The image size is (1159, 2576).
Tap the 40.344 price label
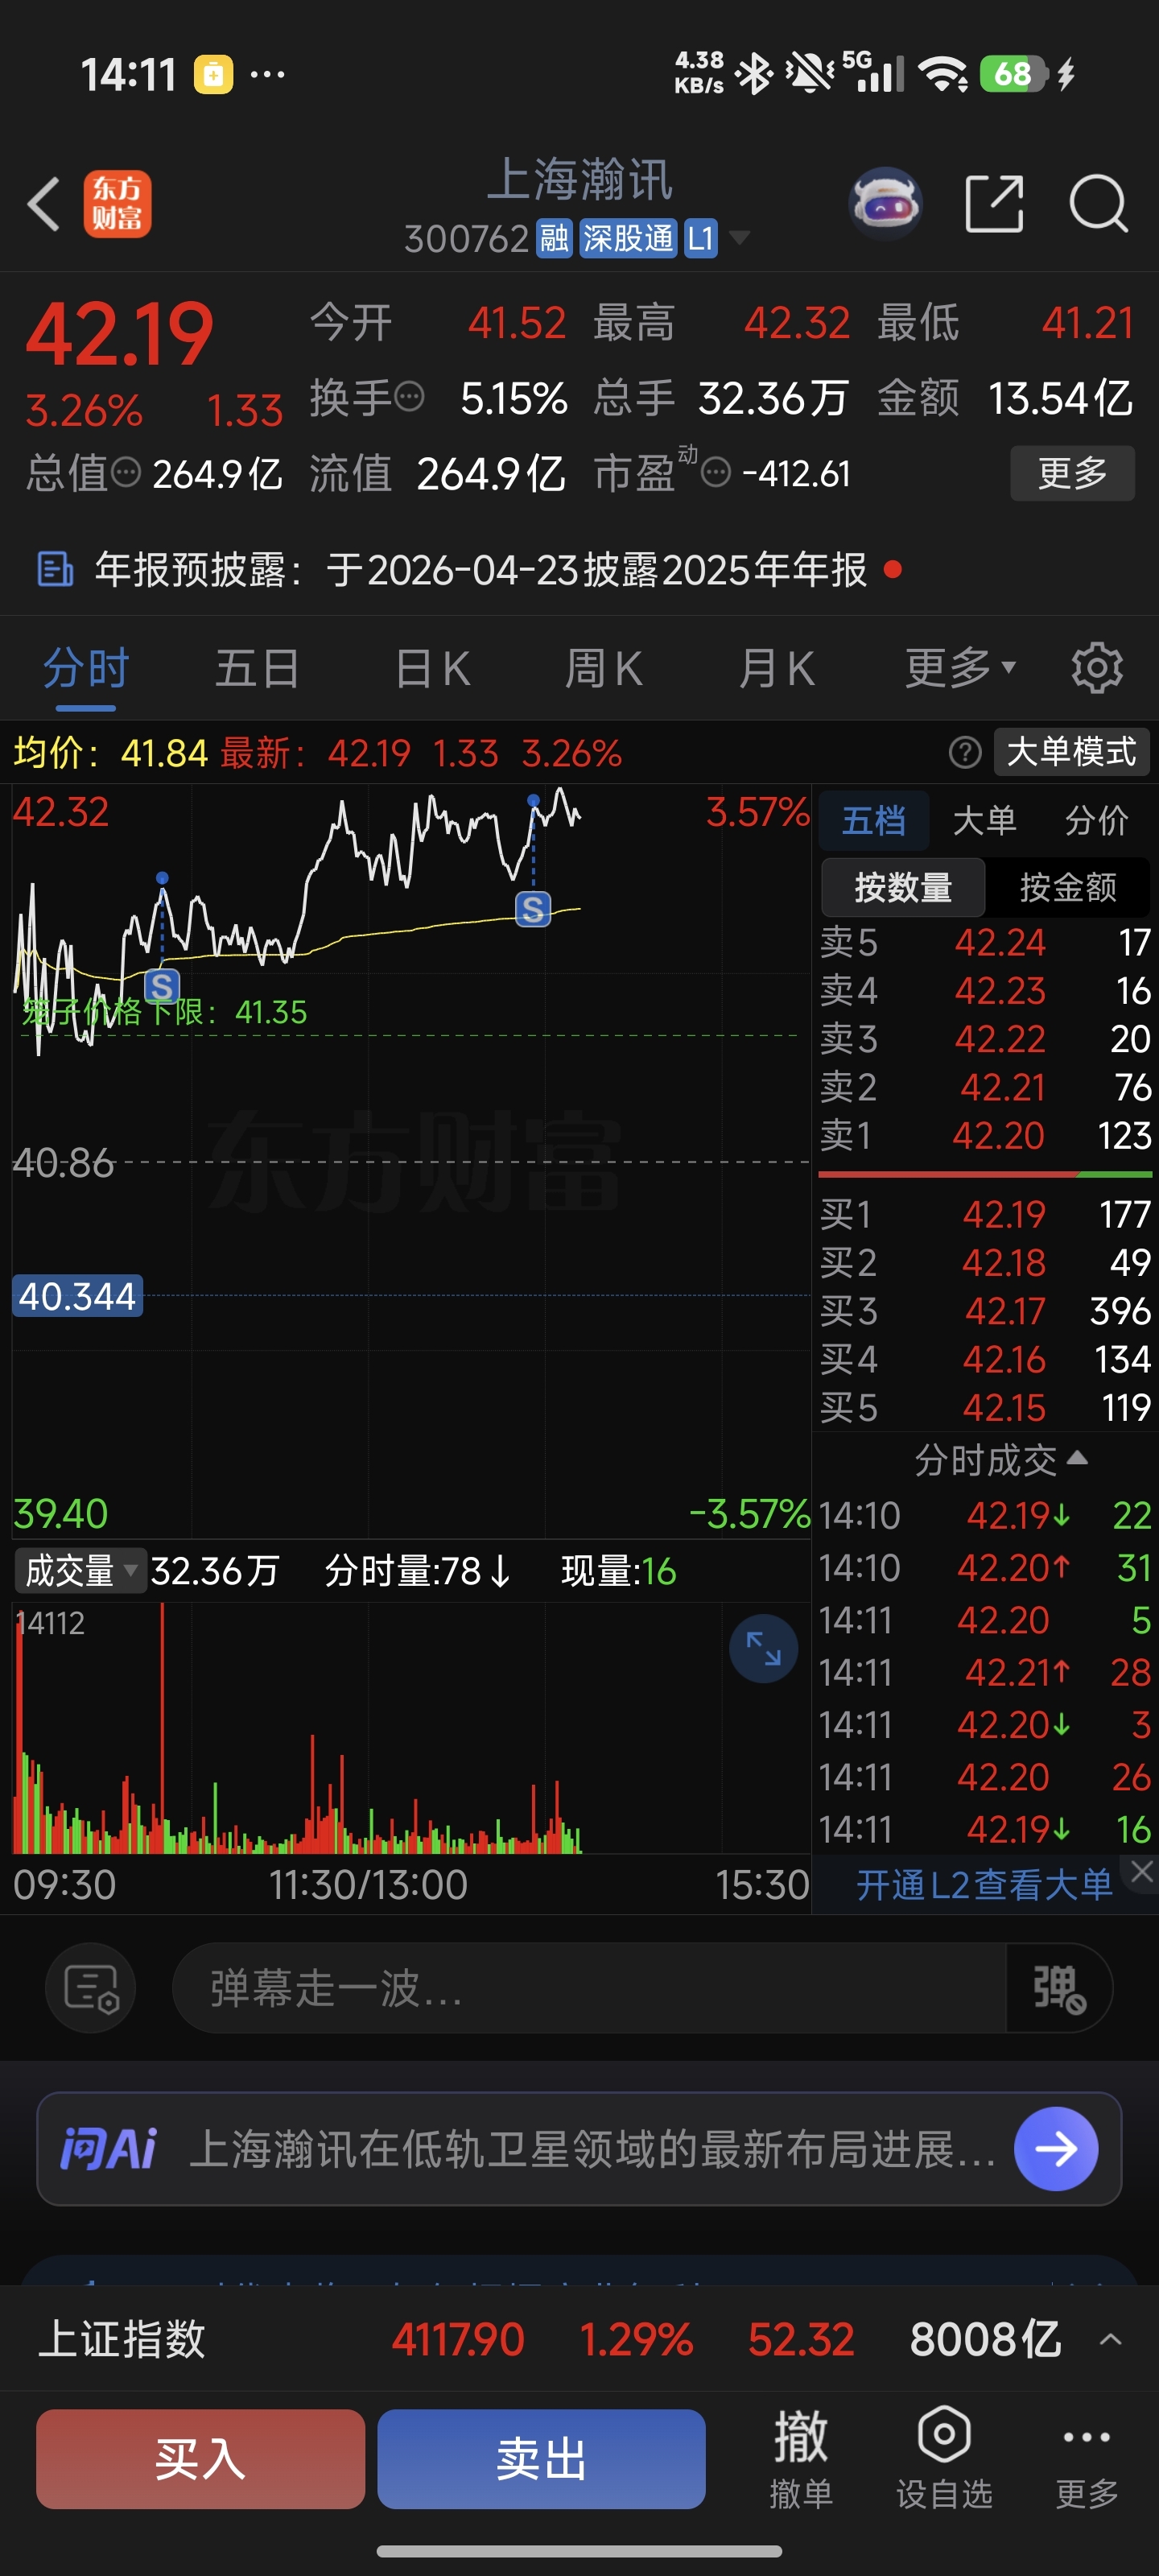click(x=77, y=1296)
